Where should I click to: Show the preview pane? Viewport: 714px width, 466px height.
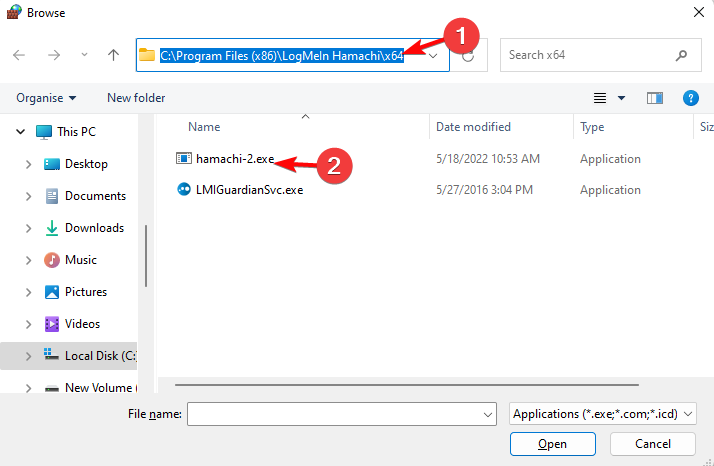coord(655,98)
